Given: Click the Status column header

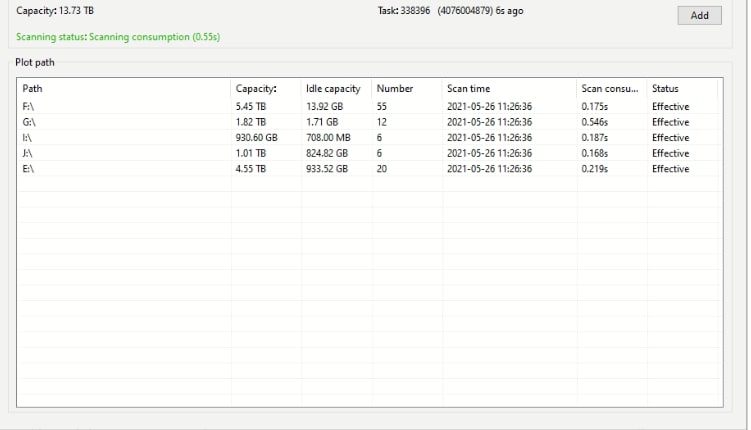Looking at the screenshot, I should [683, 89].
